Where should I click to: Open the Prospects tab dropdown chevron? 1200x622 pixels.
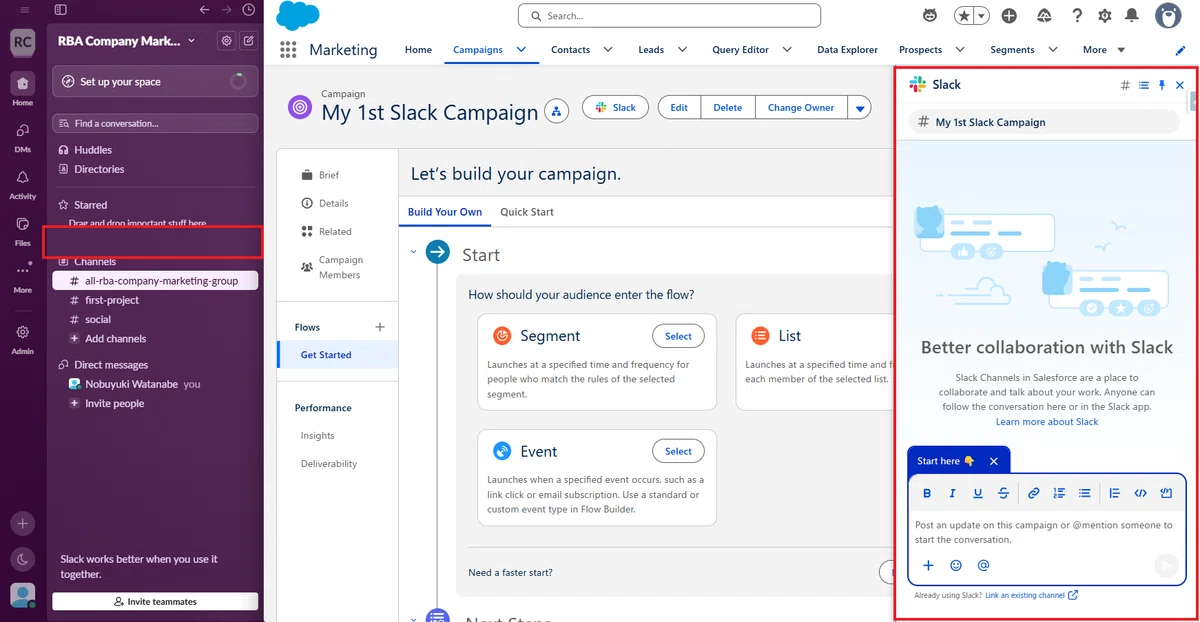point(960,50)
